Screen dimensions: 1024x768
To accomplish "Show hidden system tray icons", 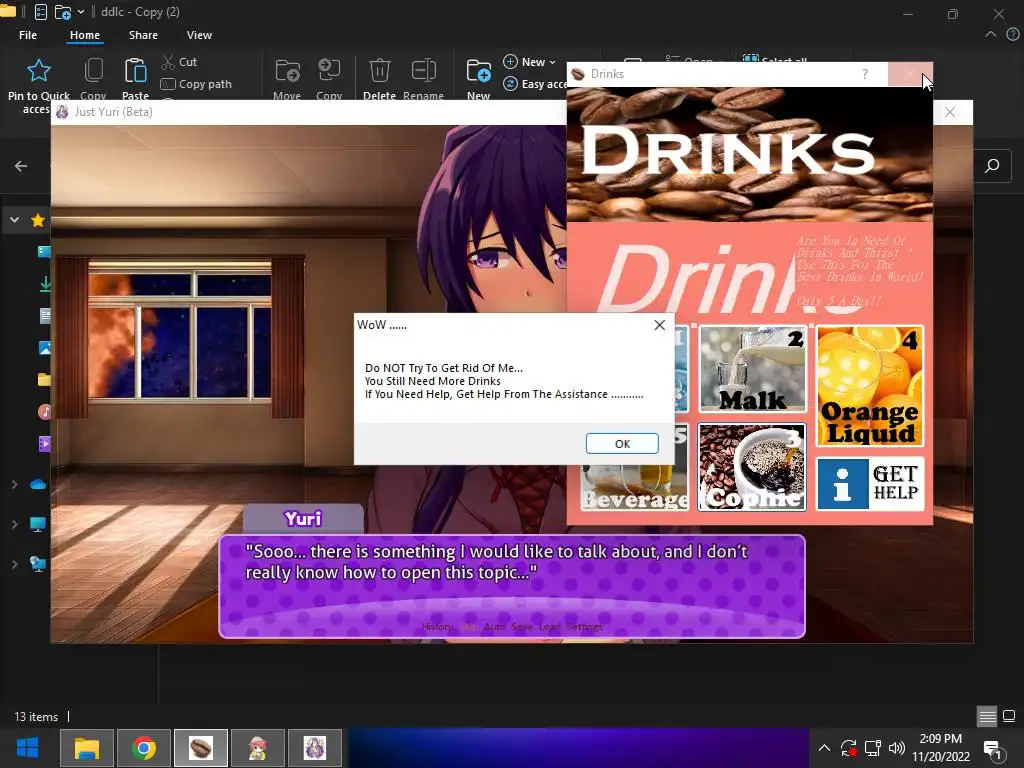I will coord(824,748).
